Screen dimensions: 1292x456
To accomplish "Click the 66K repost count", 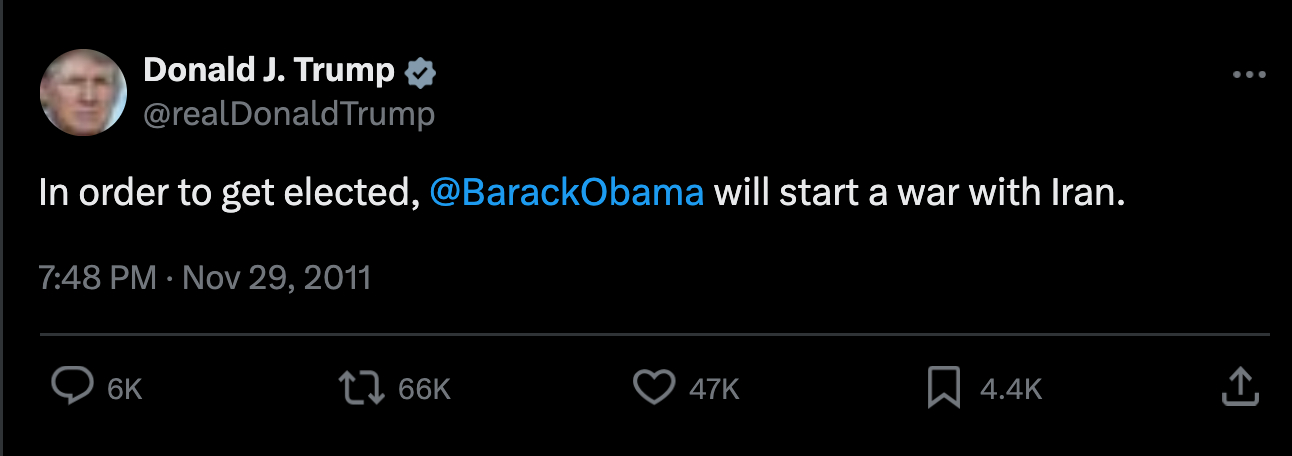I will tap(425, 389).
